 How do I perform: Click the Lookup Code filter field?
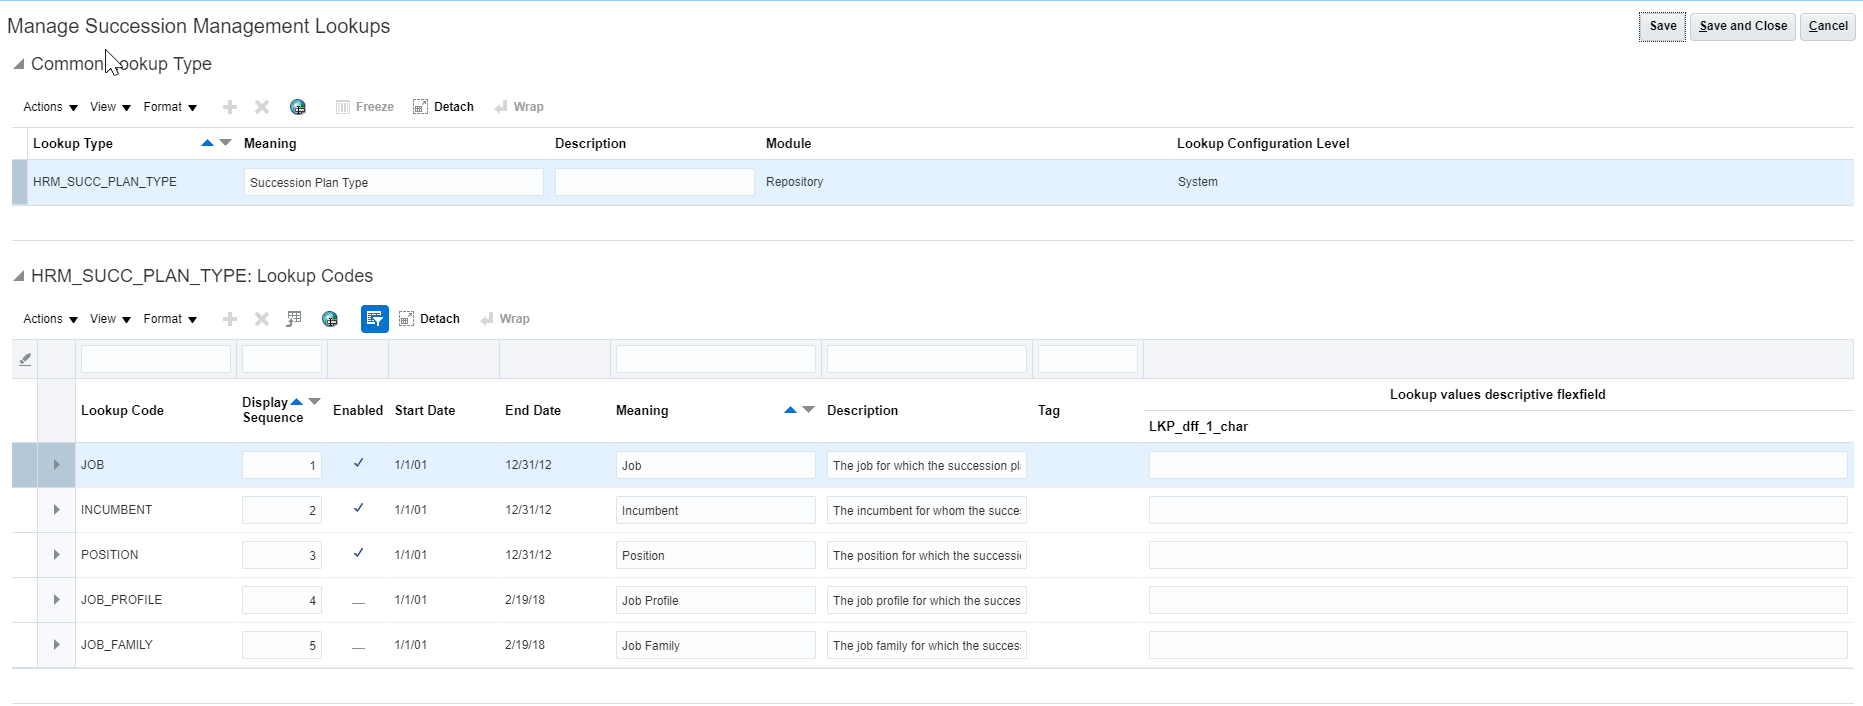[x=156, y=359]
